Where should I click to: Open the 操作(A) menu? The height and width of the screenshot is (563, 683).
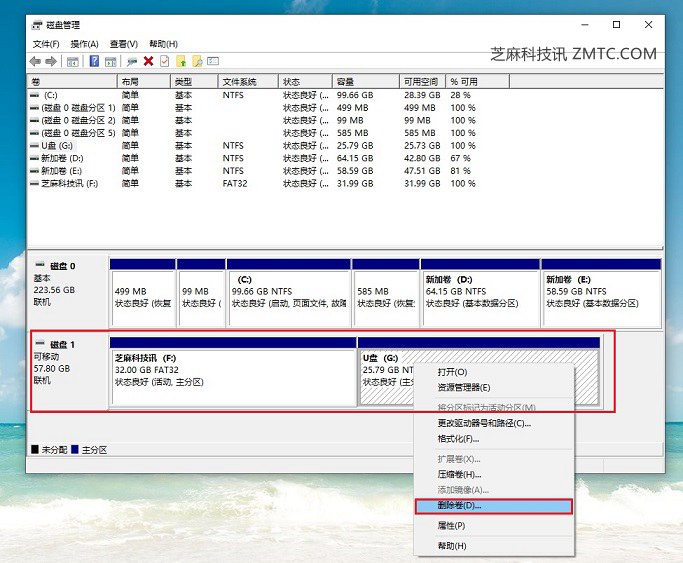click(x=84, y=44)
